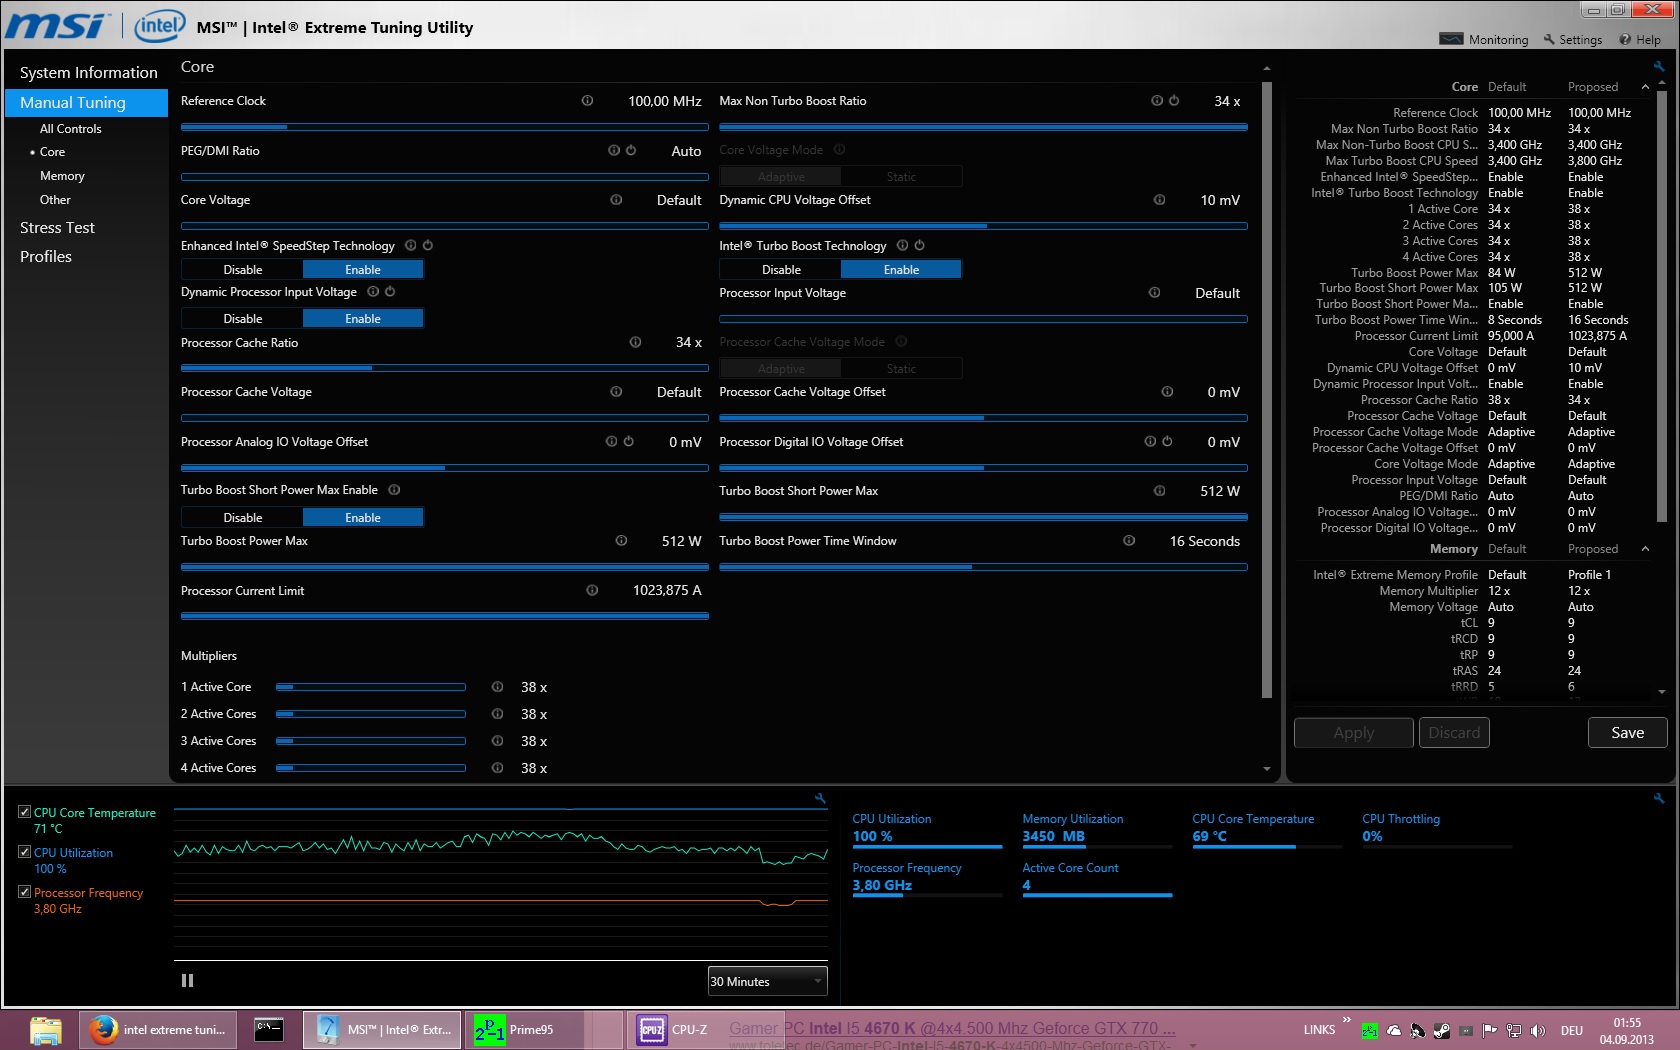Open the Stress Test section
Image resolution: width=1680 pixels, height=1050 pixels.
coord(57,228)
